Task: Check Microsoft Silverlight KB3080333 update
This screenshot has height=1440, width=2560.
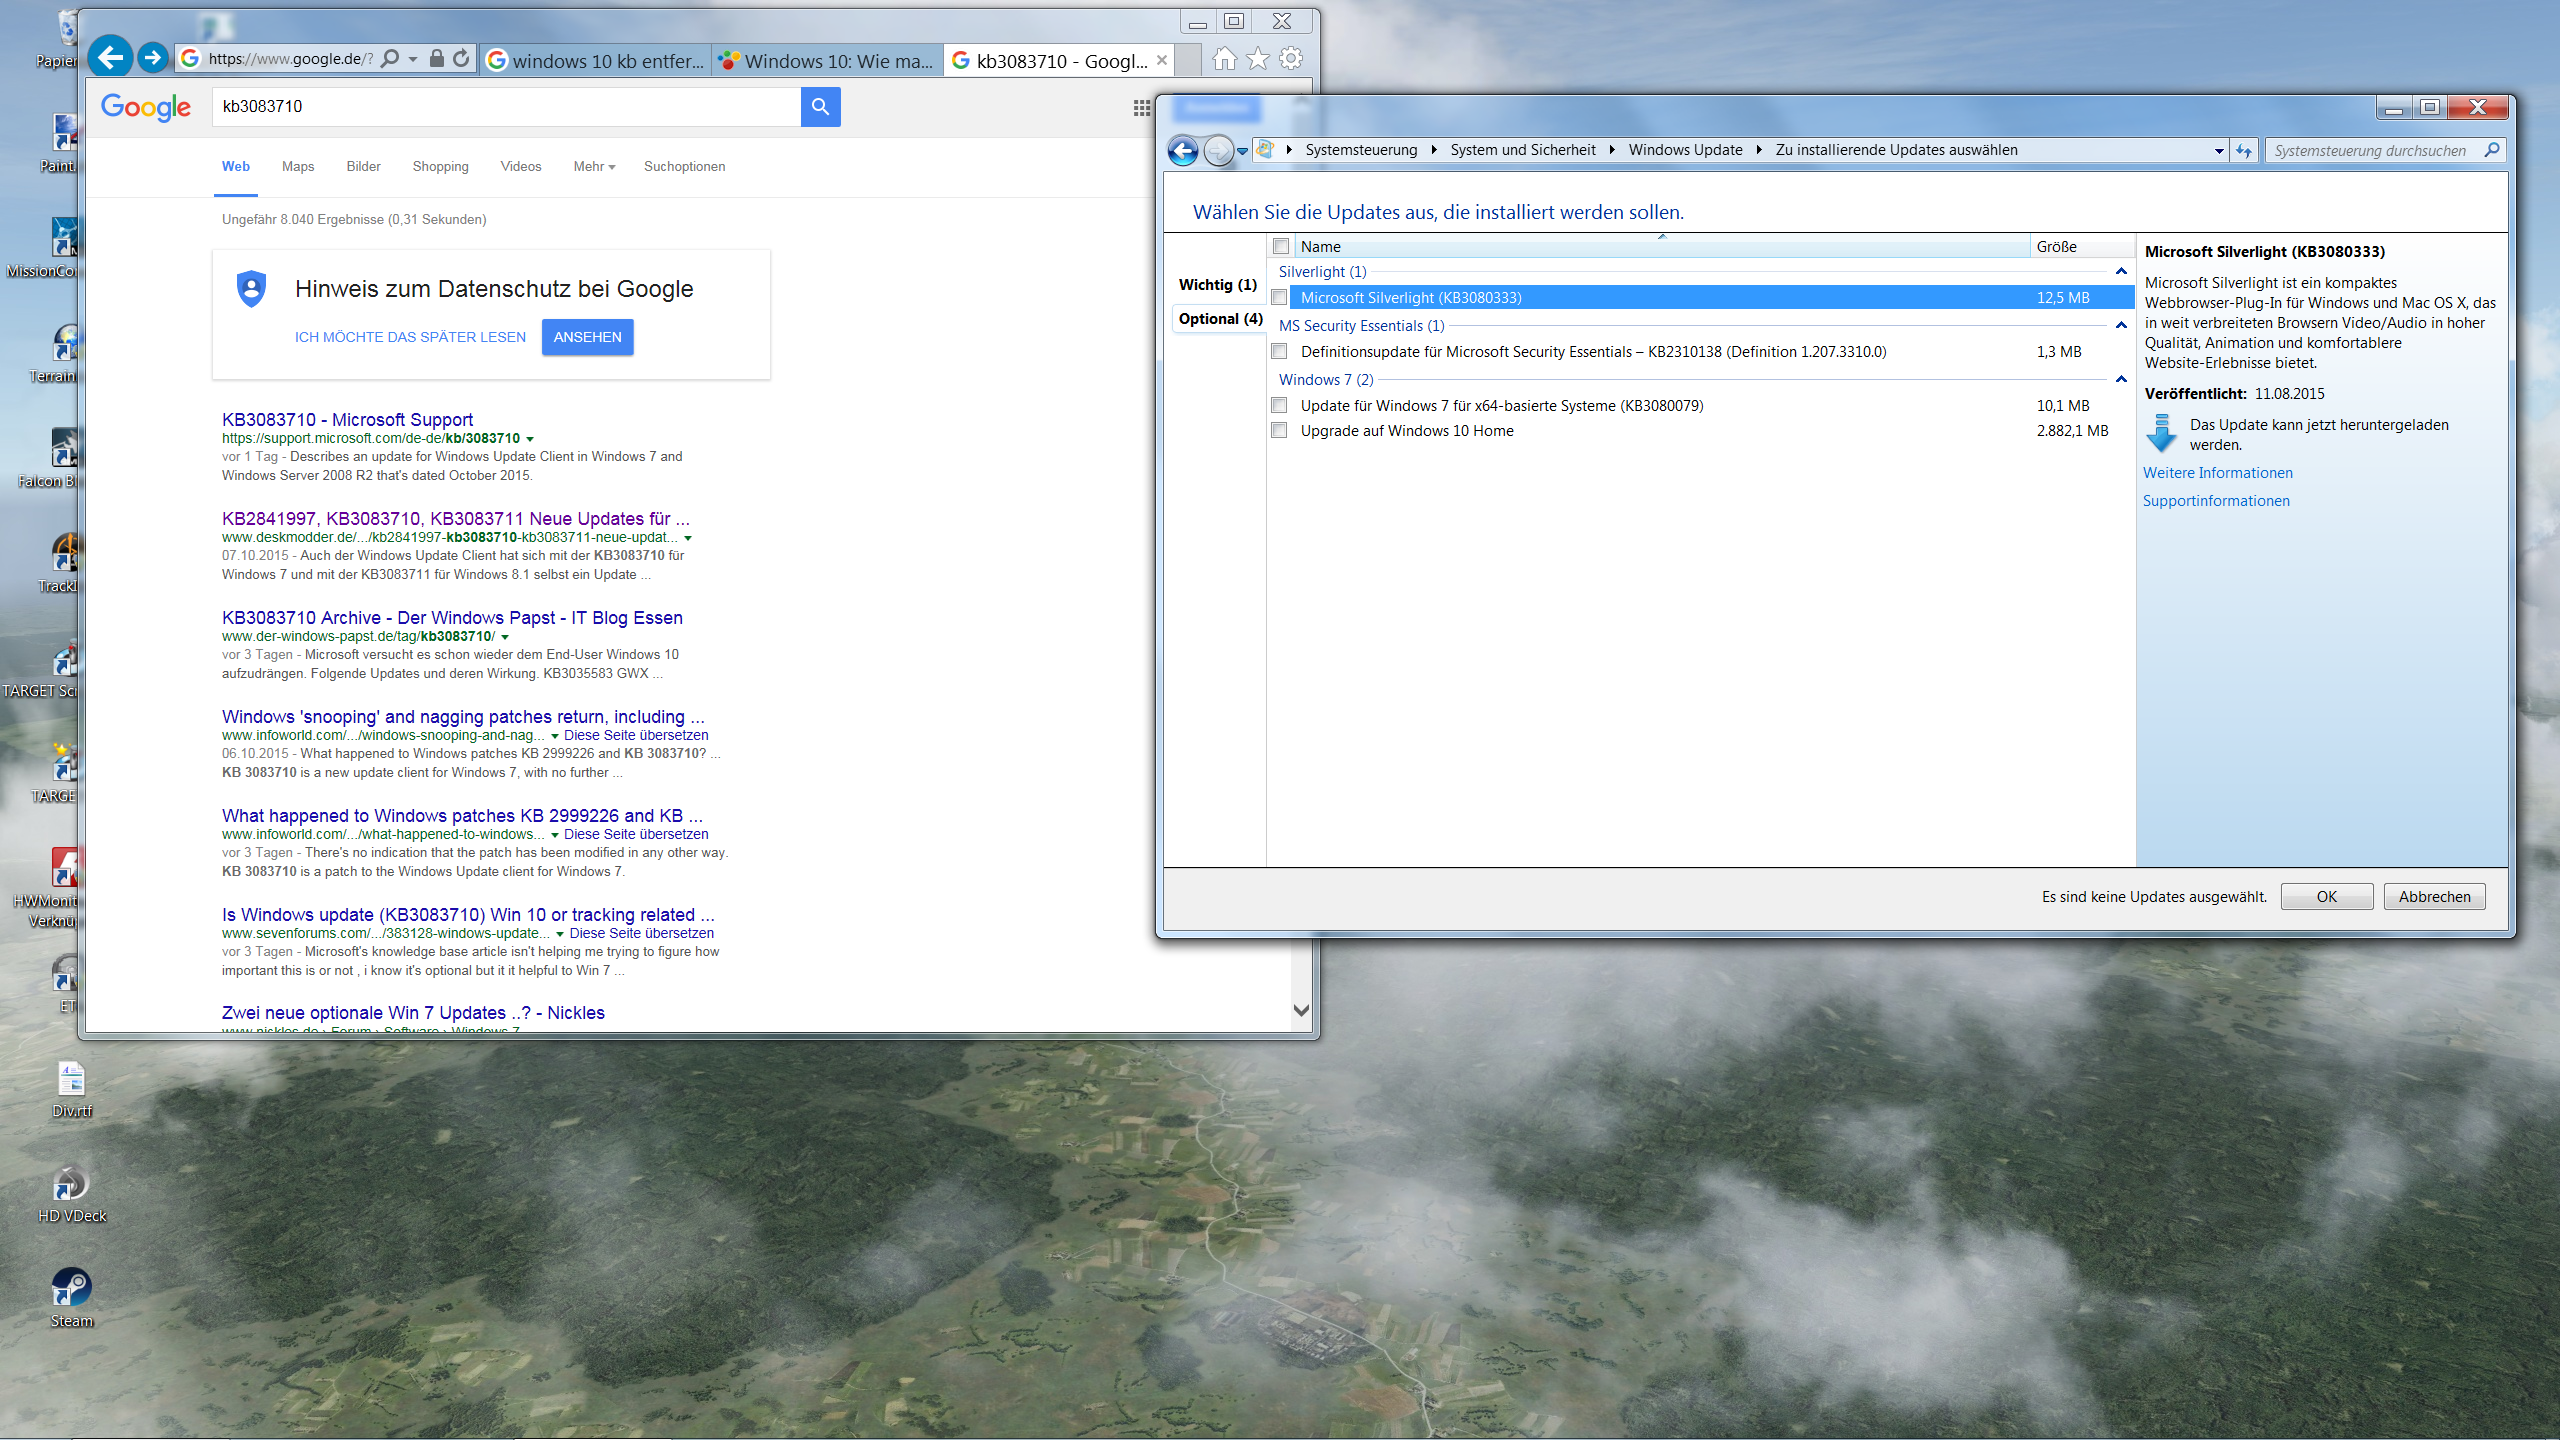Action: (1279, 297)
